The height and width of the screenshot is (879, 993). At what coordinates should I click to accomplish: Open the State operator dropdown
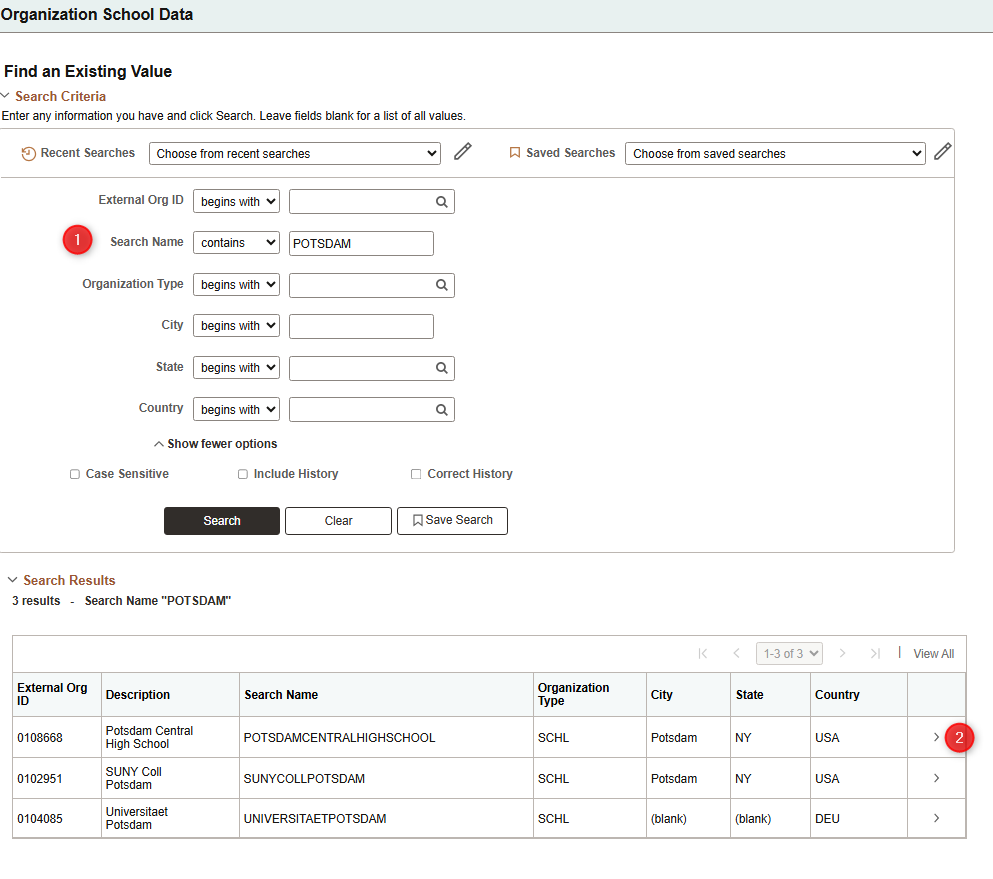pyautogui.click(x=236, y=368)
